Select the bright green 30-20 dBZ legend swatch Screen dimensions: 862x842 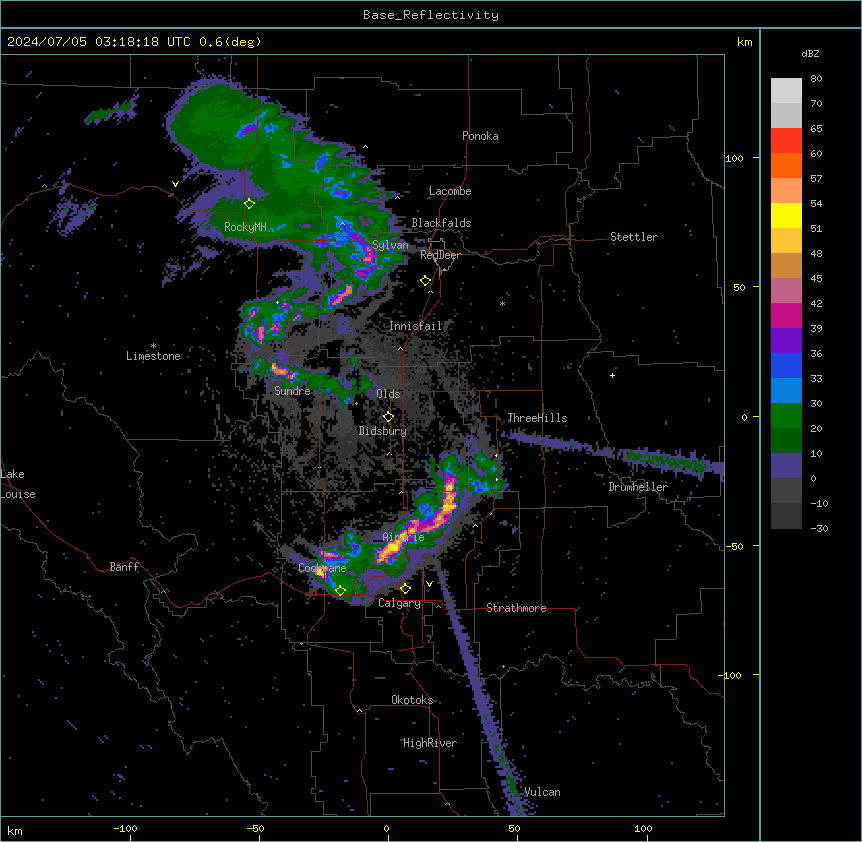point(786,416)
